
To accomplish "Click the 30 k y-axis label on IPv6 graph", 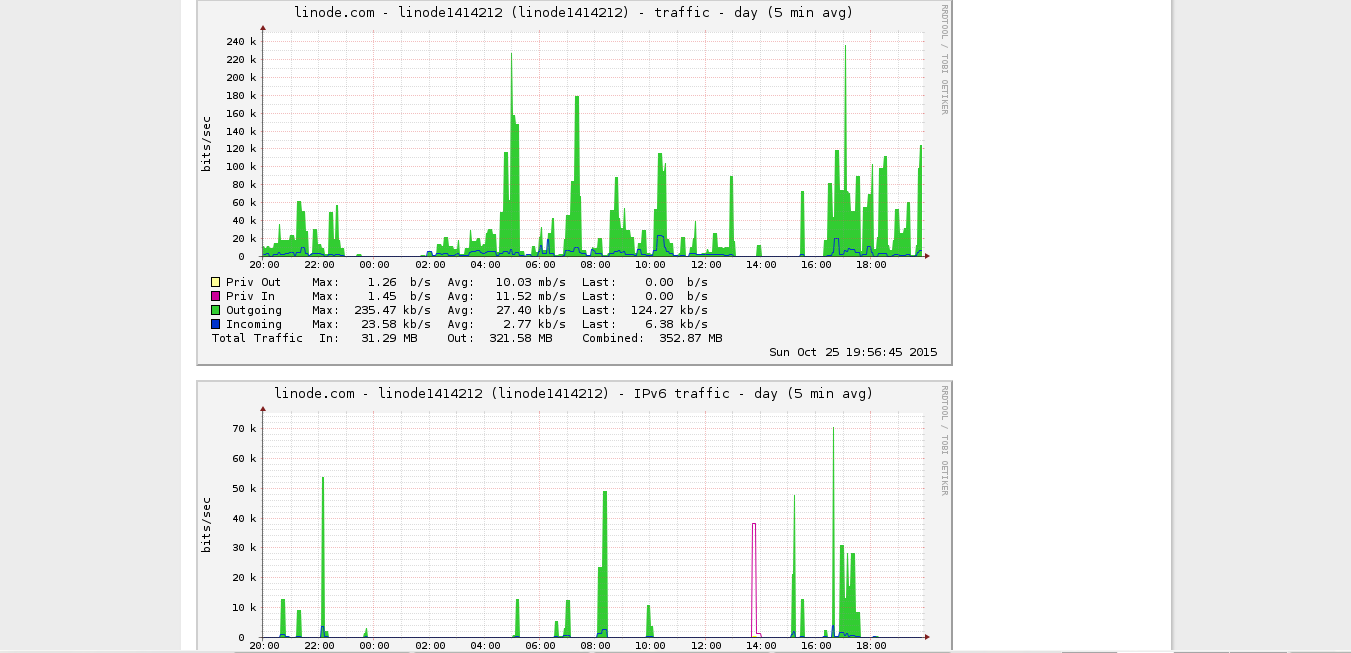I will pyautogui.click(x=245, y=548).
